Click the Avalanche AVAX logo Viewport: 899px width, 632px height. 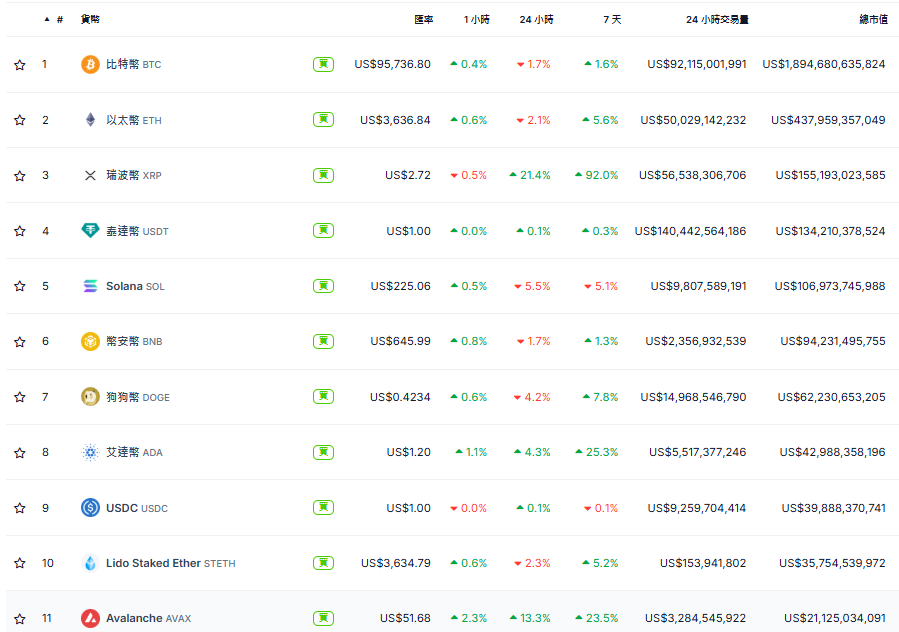[x=89, y=618]
